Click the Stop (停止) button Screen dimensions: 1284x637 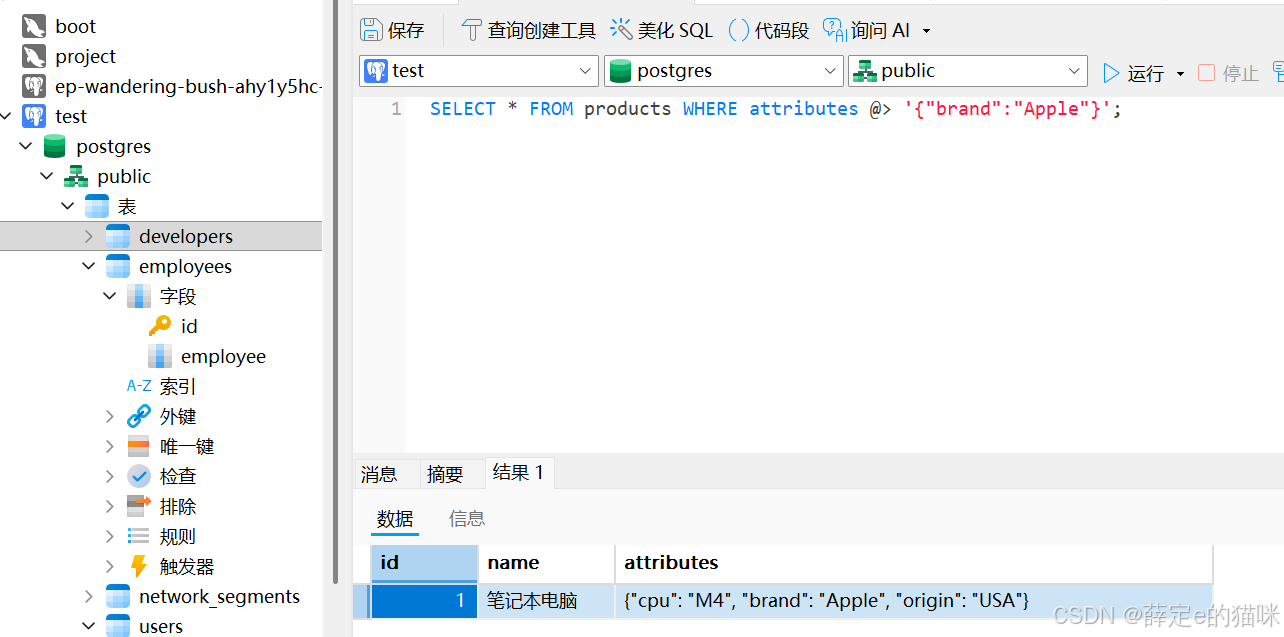(1228, 73)
